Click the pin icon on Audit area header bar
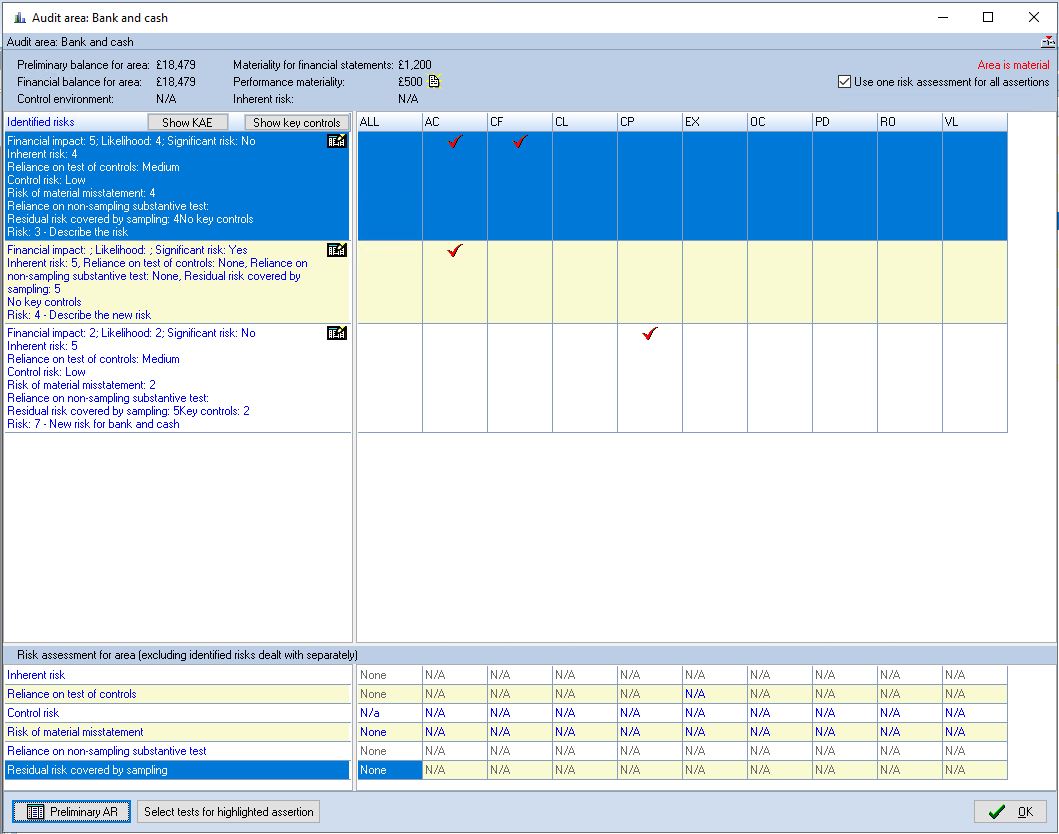1059x834 pixels. [x=1048, y=42]
